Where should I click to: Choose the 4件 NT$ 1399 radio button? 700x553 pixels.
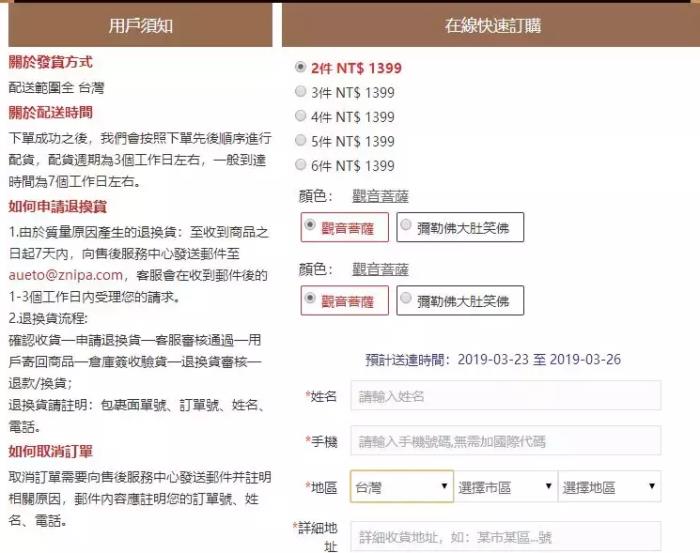(x=301, y=116)
